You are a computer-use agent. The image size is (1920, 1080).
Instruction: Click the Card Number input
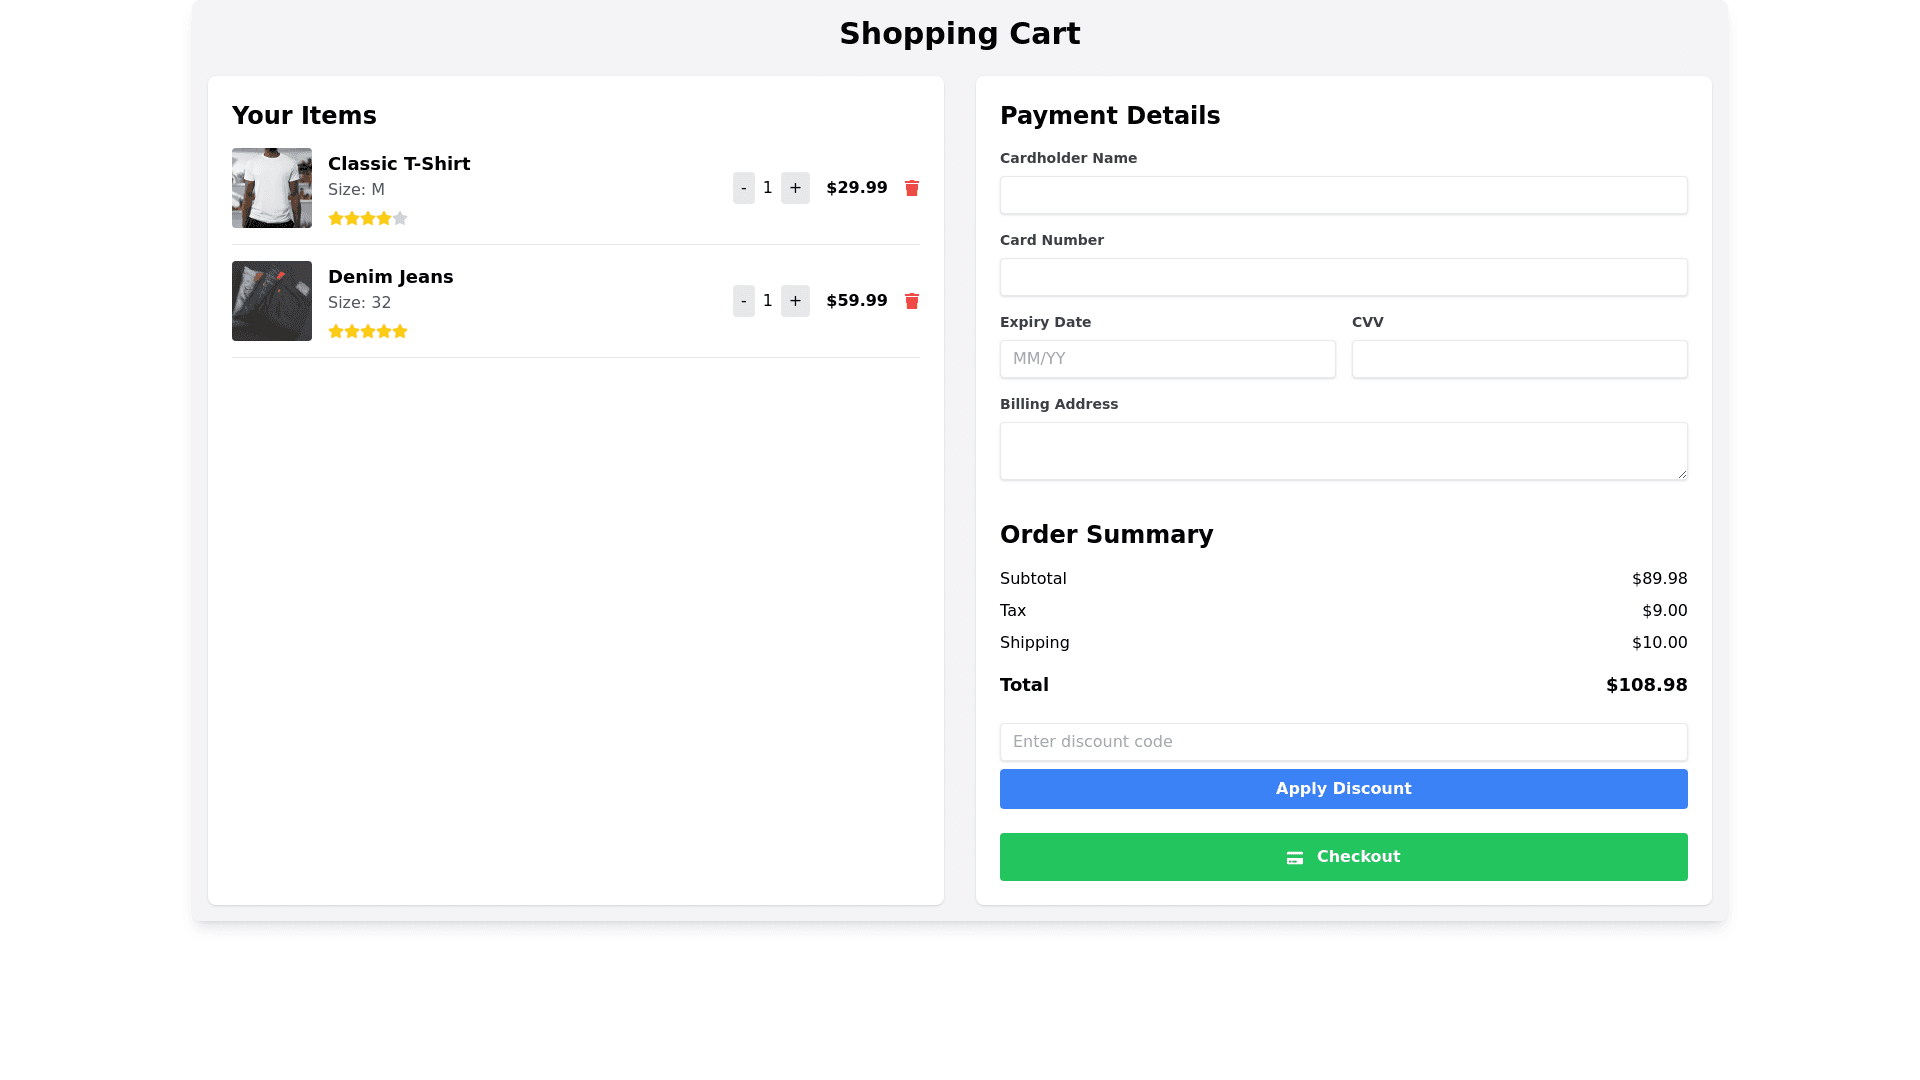[1343, 277]
